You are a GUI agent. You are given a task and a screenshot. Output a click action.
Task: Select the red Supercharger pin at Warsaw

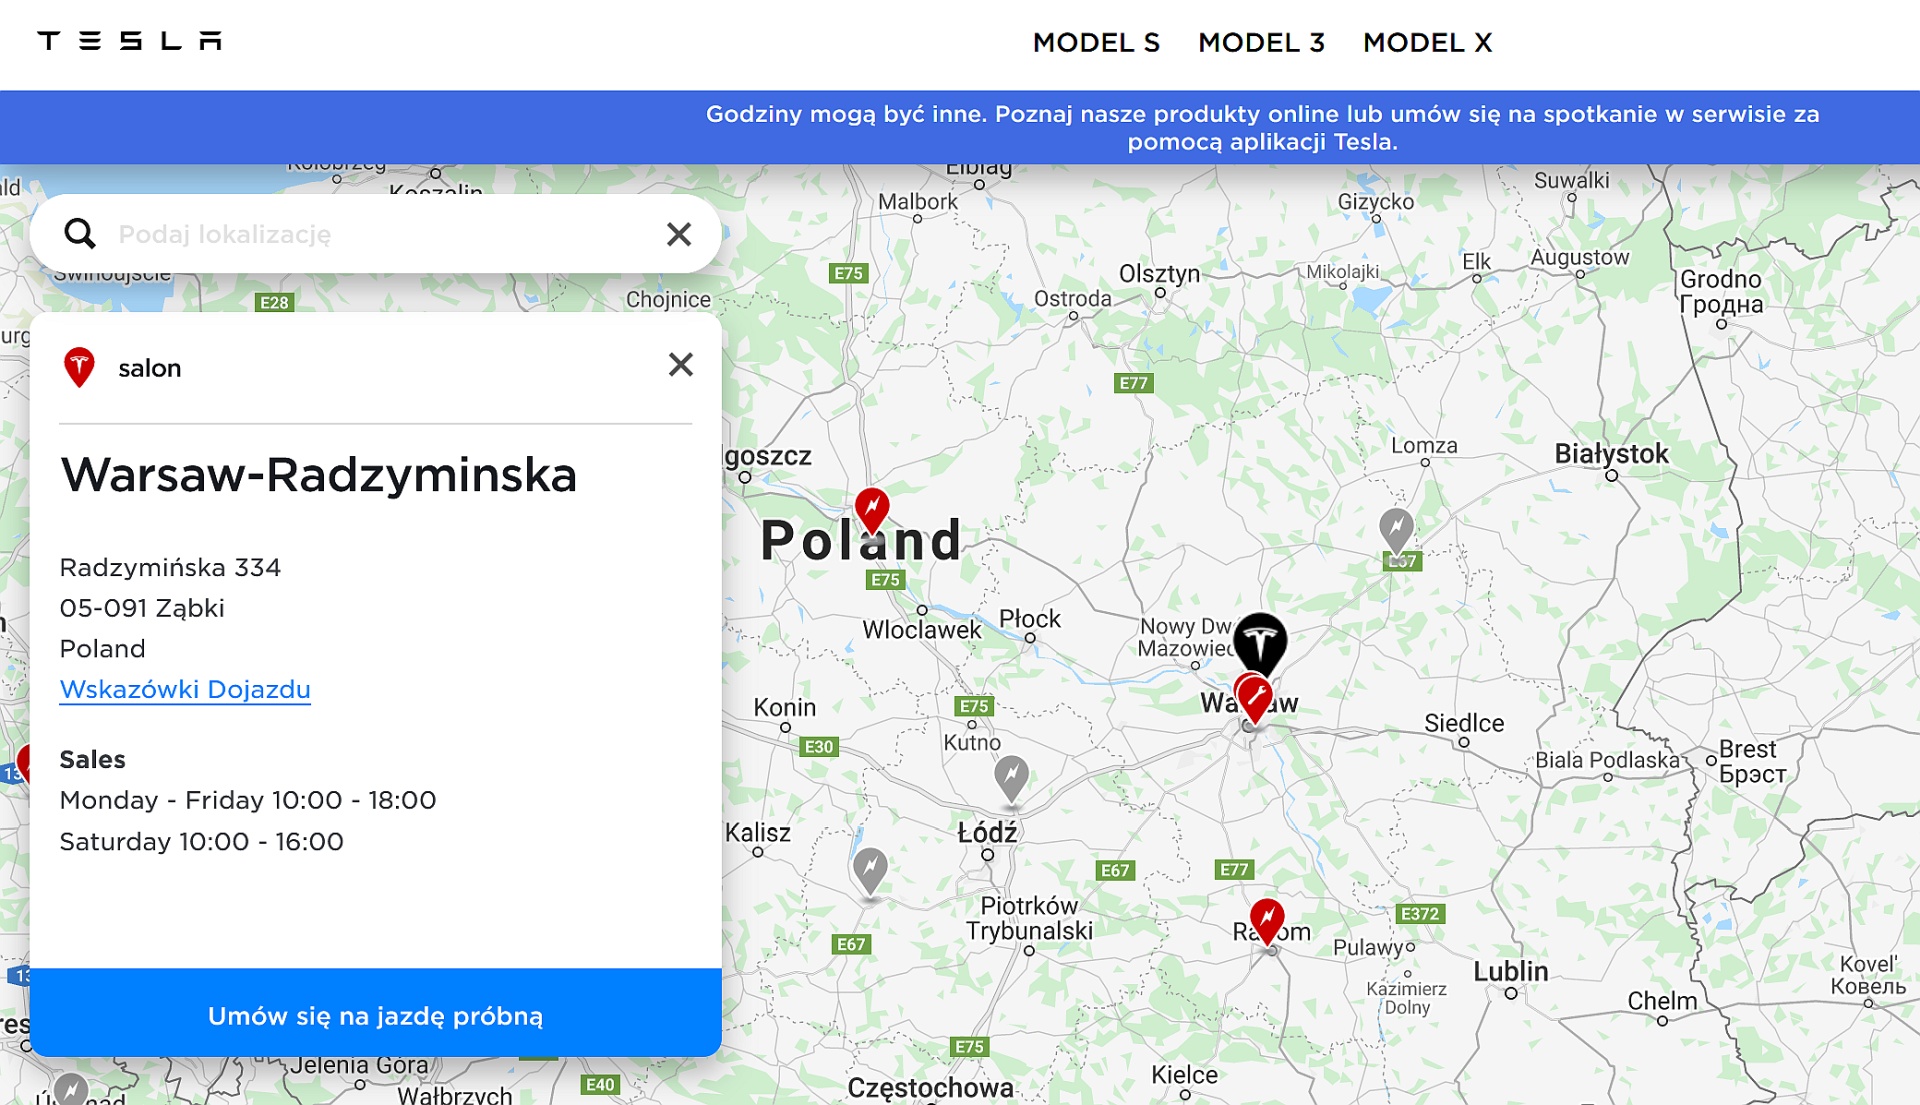click(1254, 697)
